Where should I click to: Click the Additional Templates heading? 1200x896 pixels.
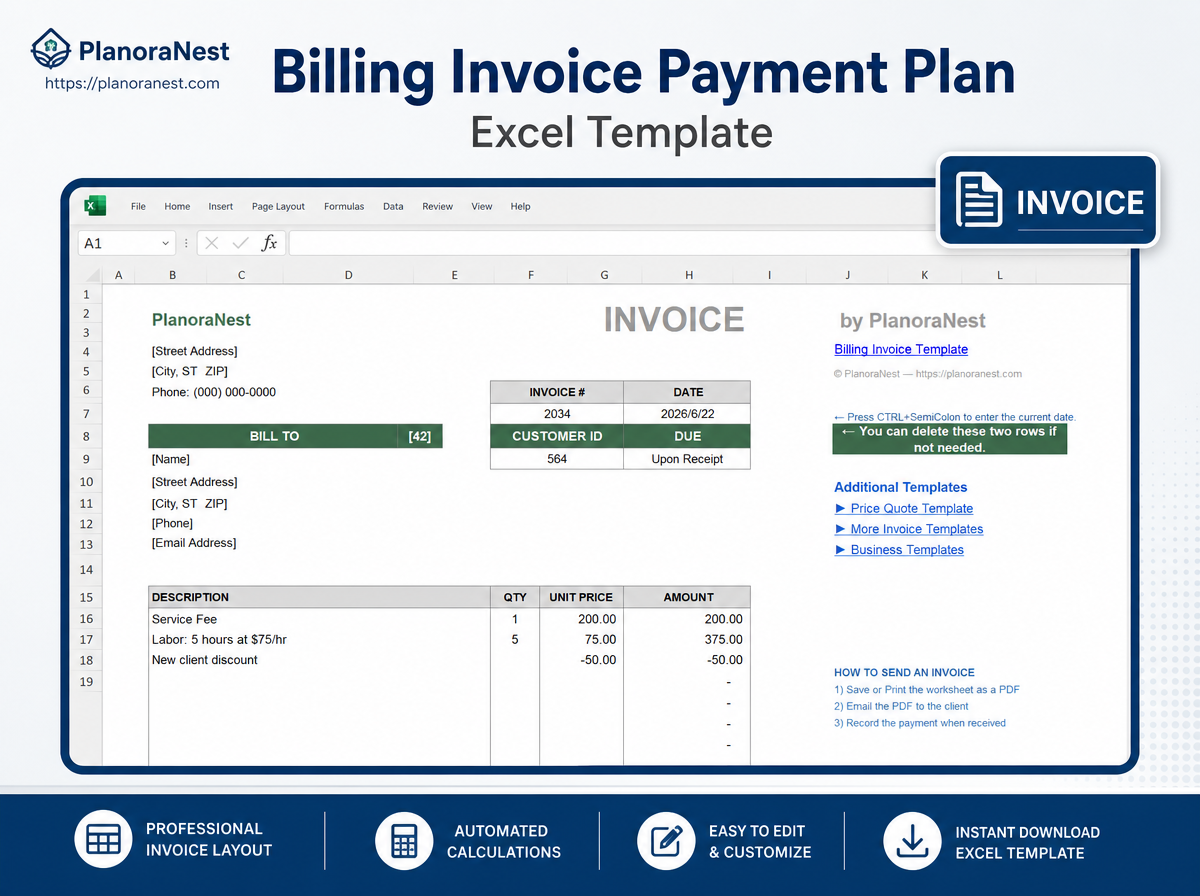pyautogui.click(x=901, y=487)
